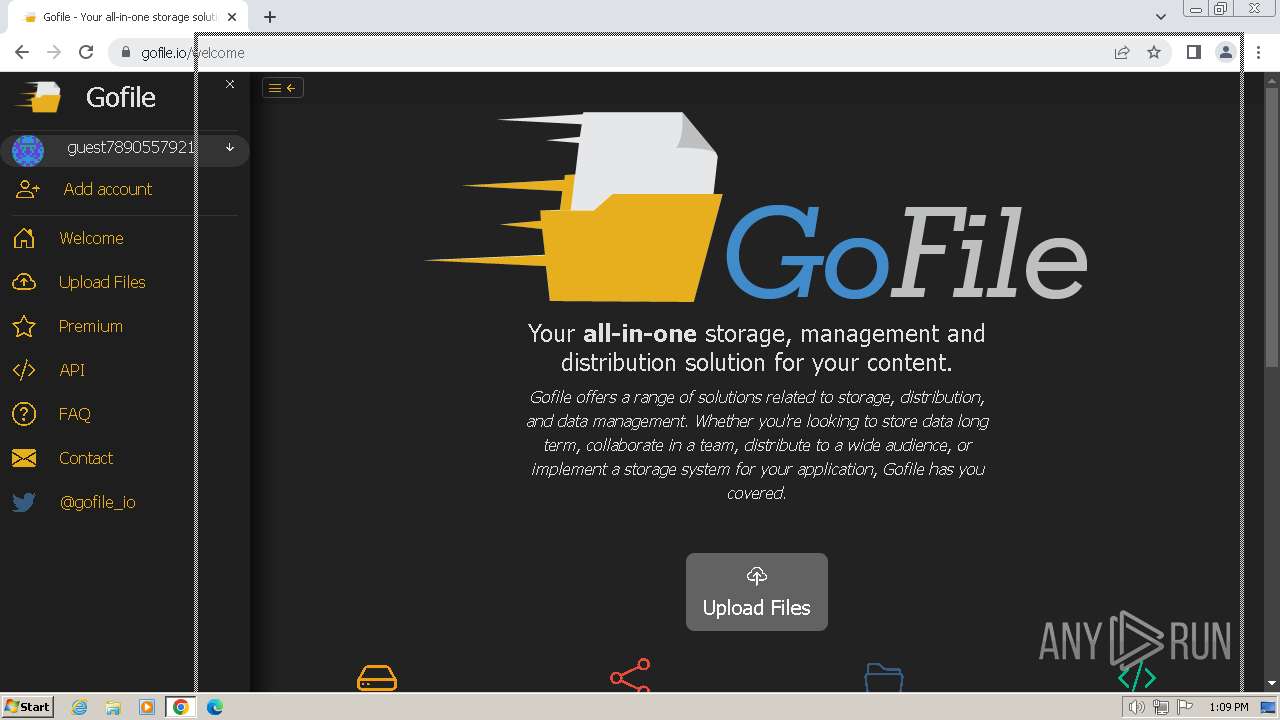This screenshot has height=720, width=1280.
Task: Click the FAQ question mark icon
Action: [24, 414]
